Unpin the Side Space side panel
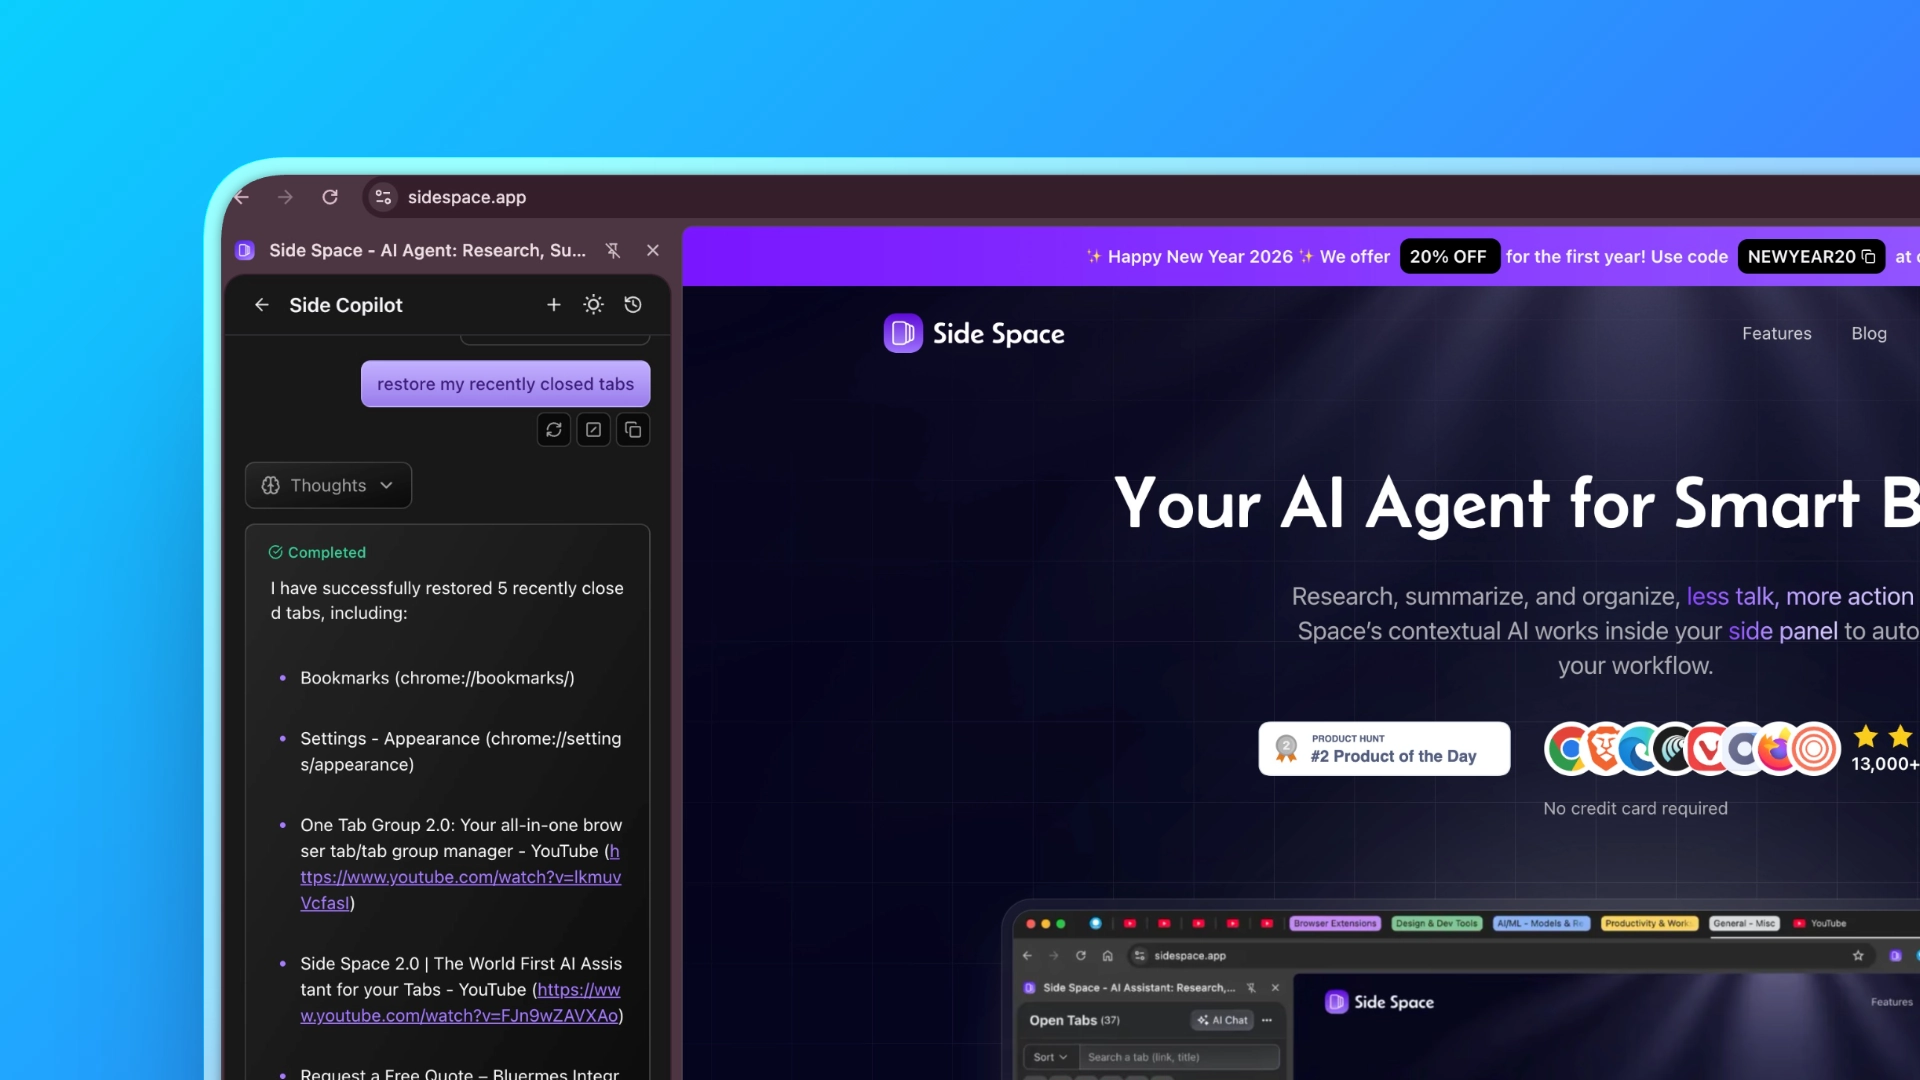Screen dimensions: 1920x1080 [613, 251]
